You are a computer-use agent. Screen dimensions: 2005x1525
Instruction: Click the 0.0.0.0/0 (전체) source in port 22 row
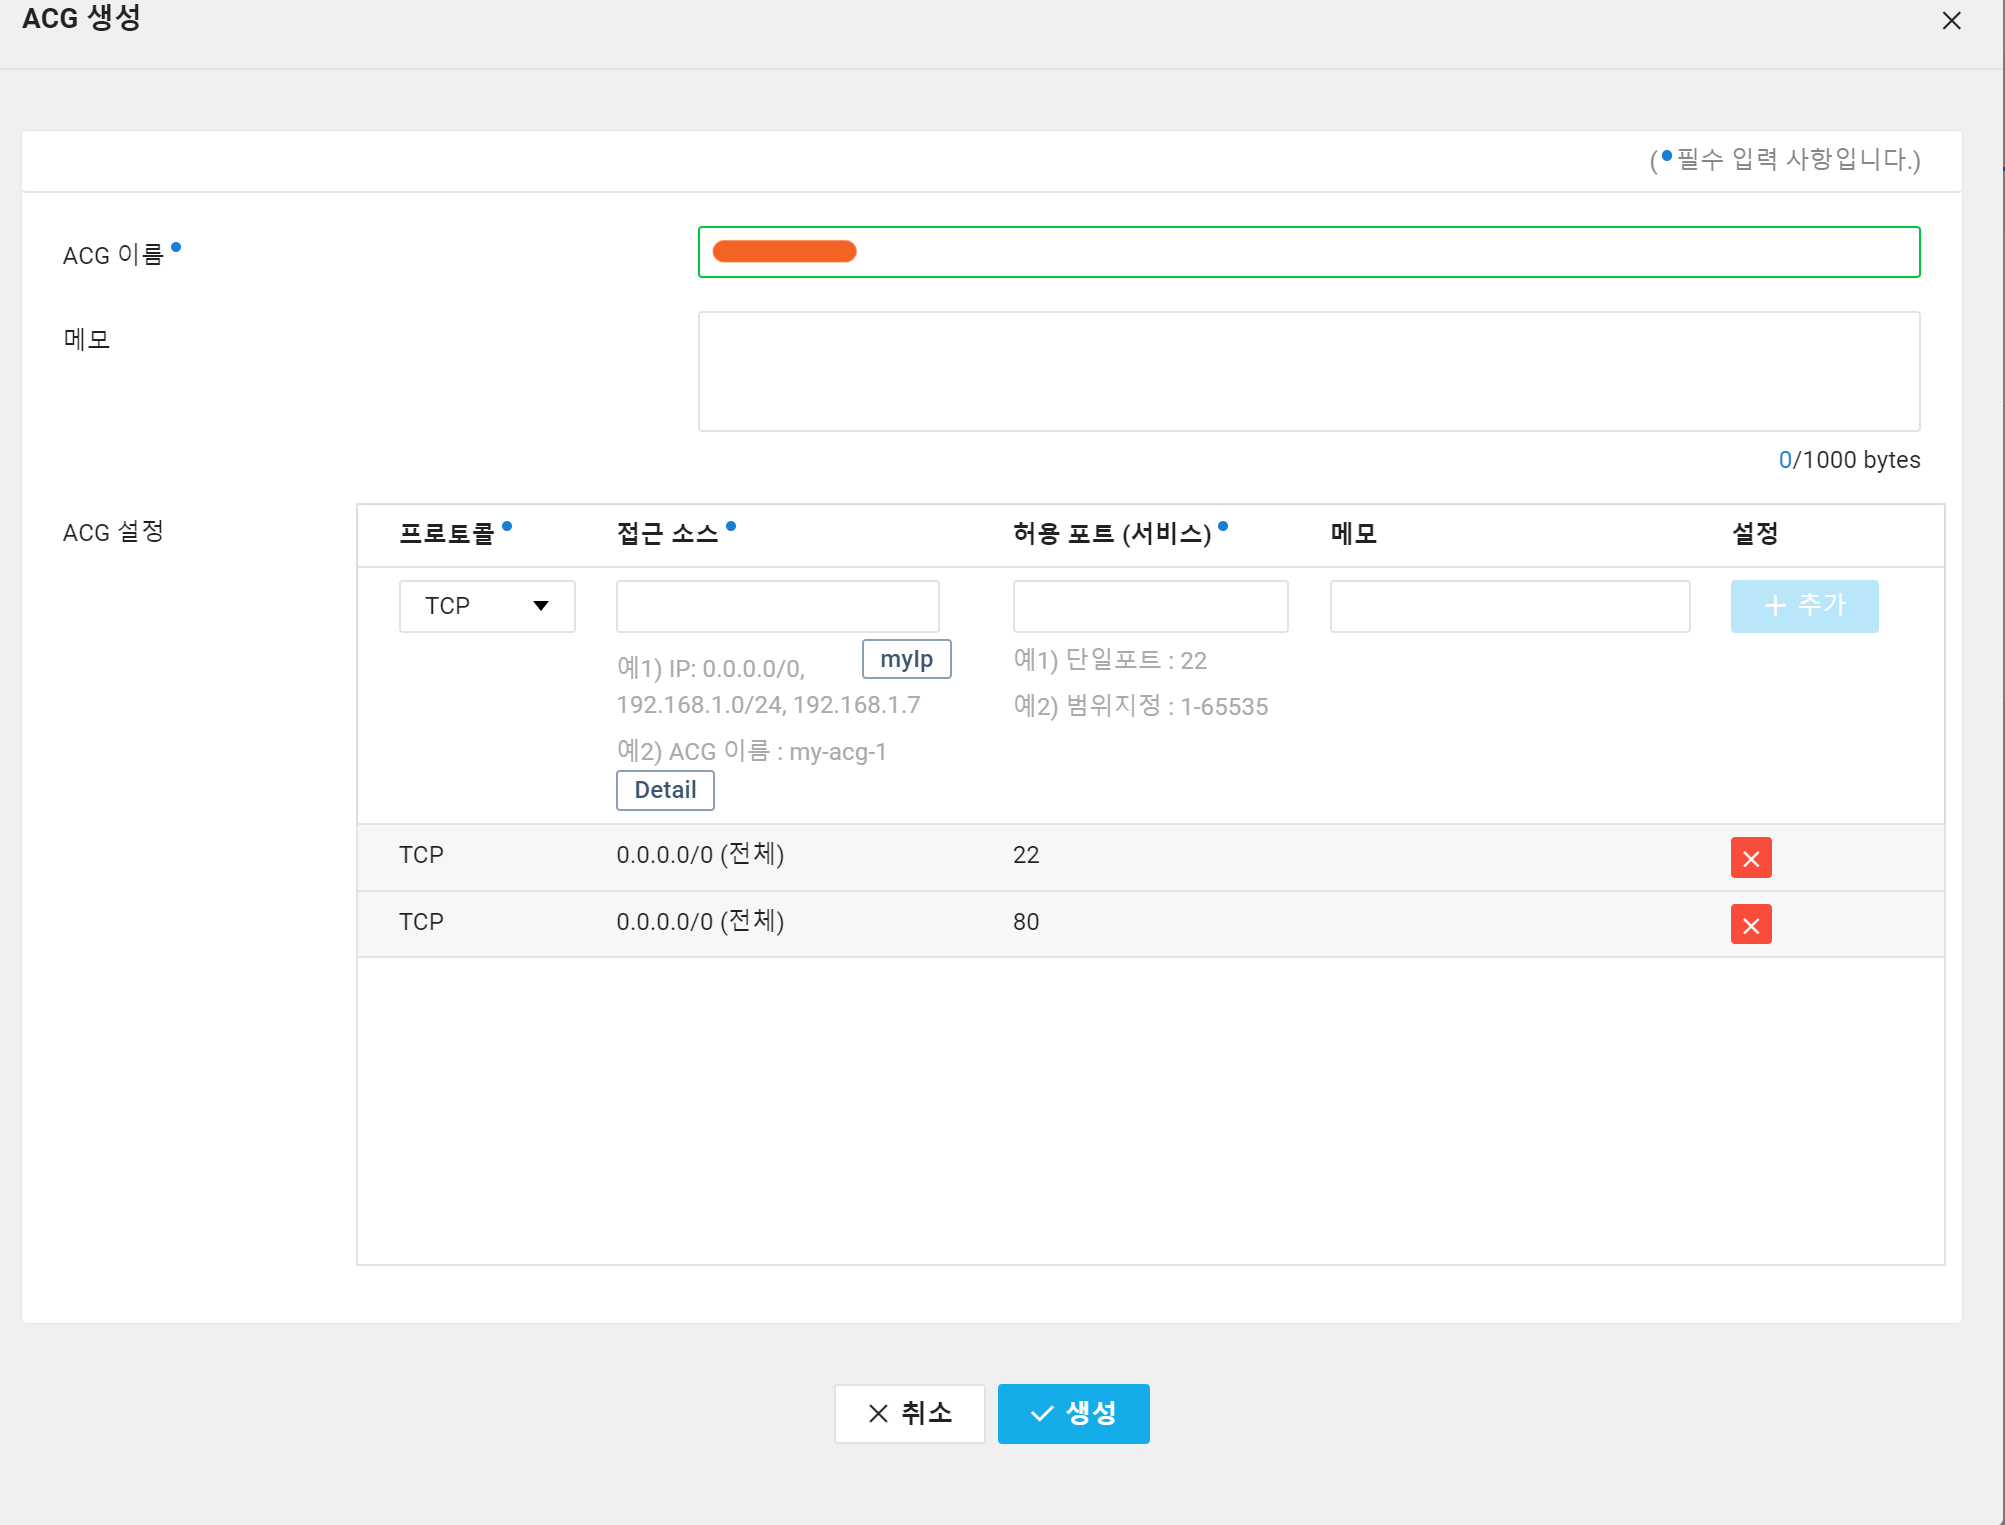(x=700, y=855)
